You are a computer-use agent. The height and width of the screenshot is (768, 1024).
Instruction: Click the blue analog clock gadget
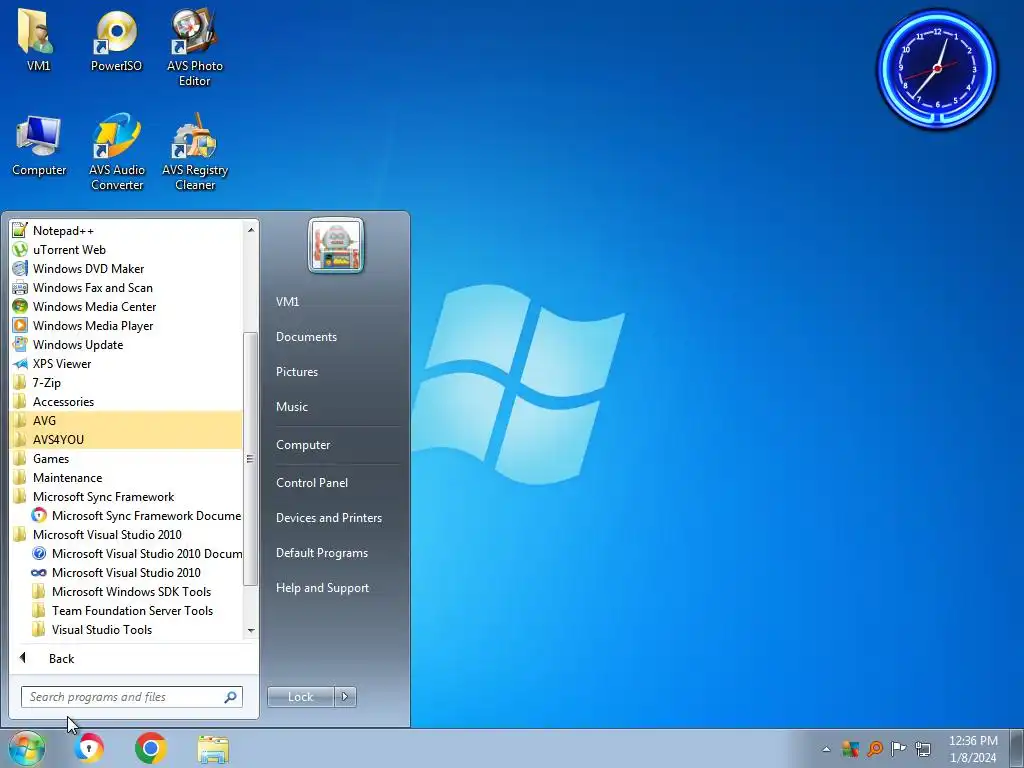pos(938,68)
